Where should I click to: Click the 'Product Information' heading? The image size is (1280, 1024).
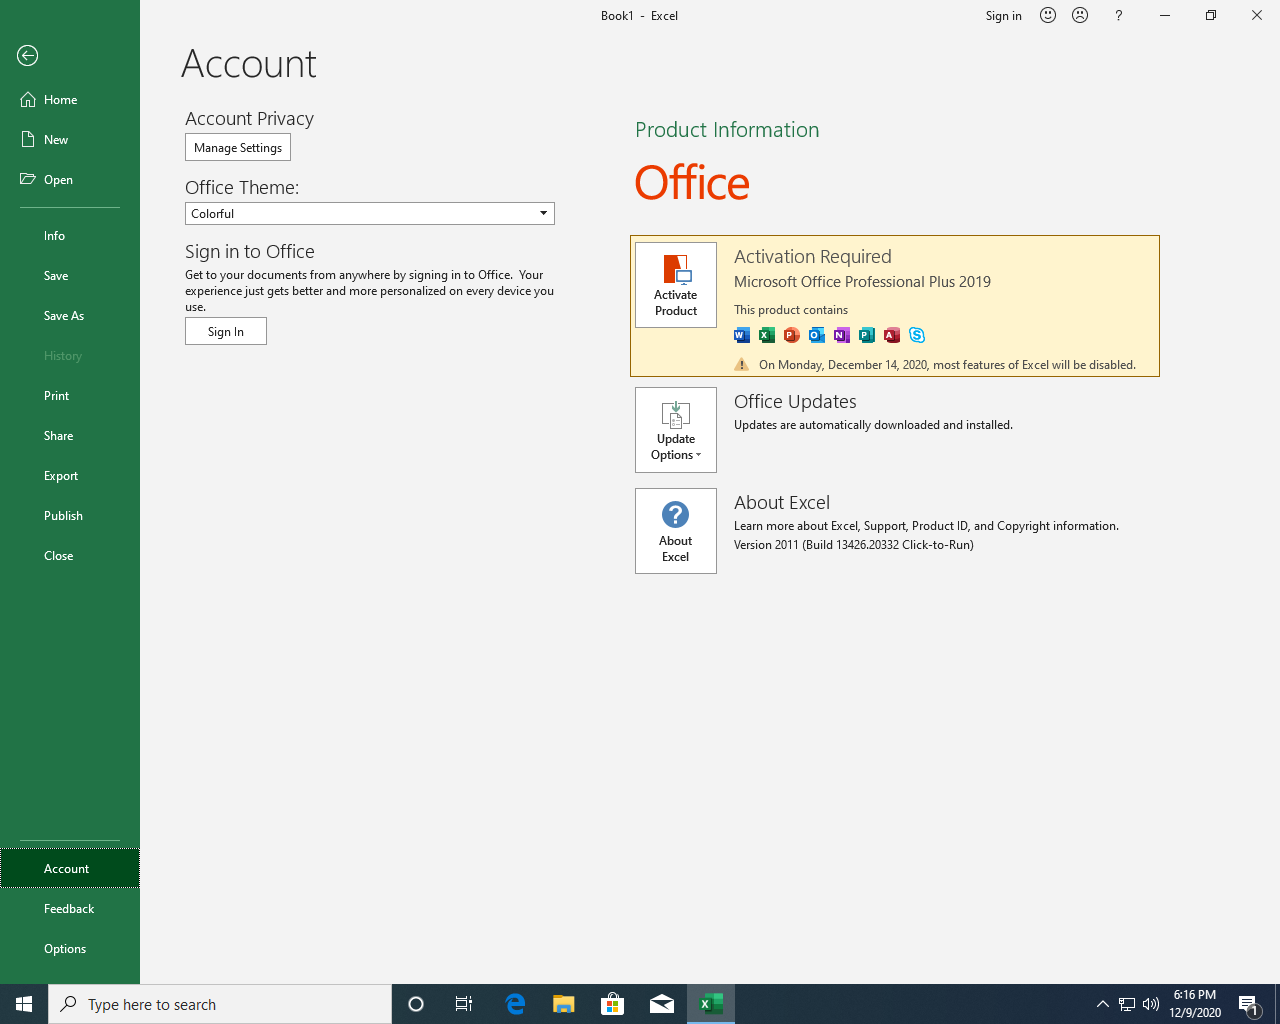727,130
